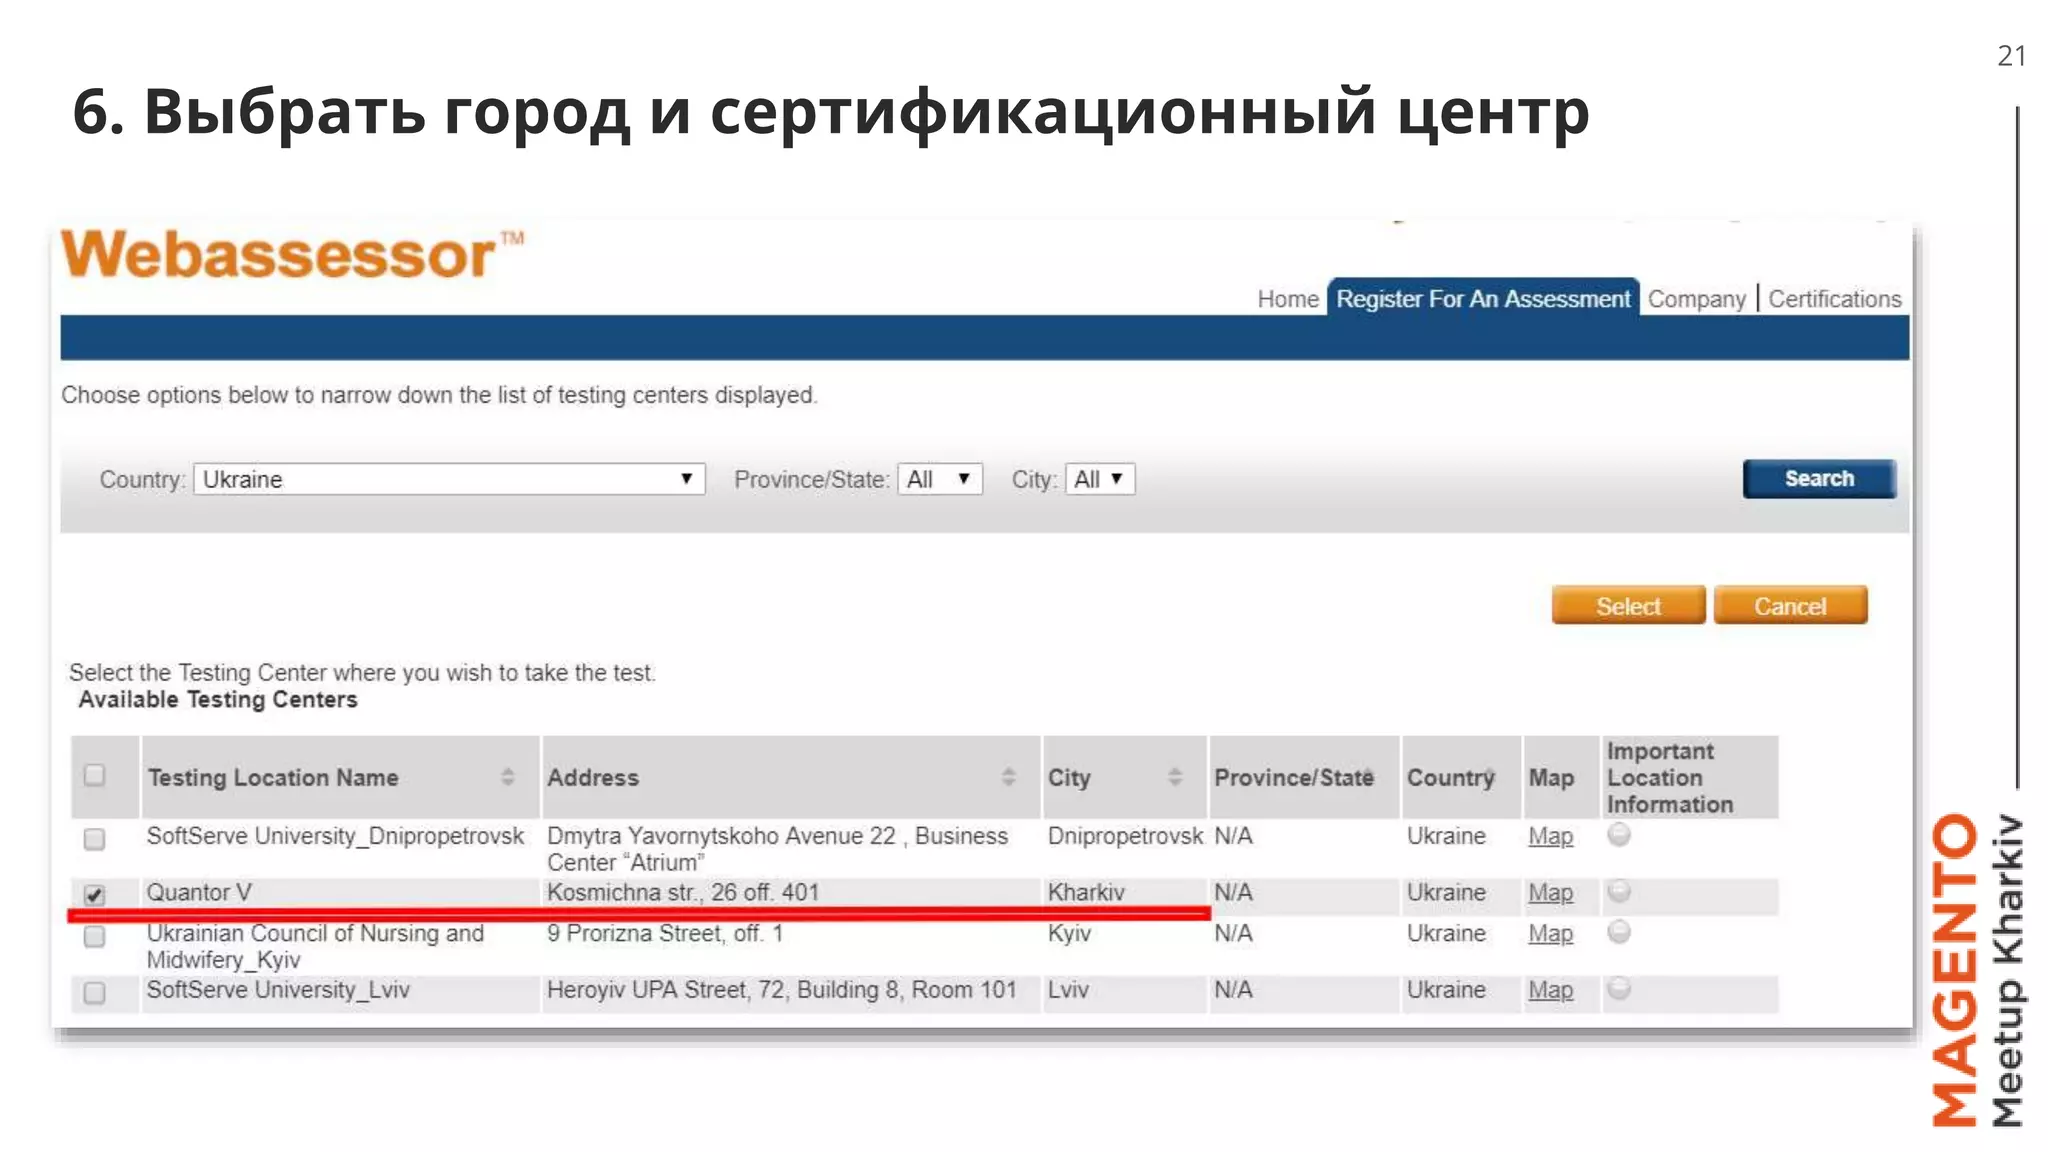Click the Webassessor logo
Image resolution: width=2048 pixels, height=1152 pixels.
291,254
